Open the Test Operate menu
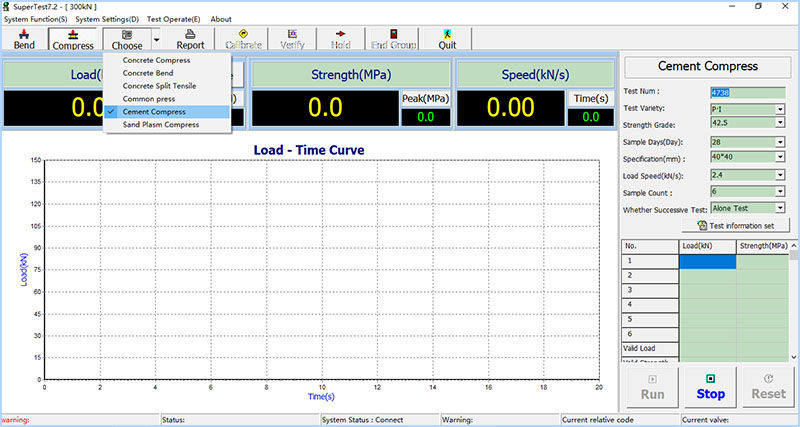 (173, 19)
